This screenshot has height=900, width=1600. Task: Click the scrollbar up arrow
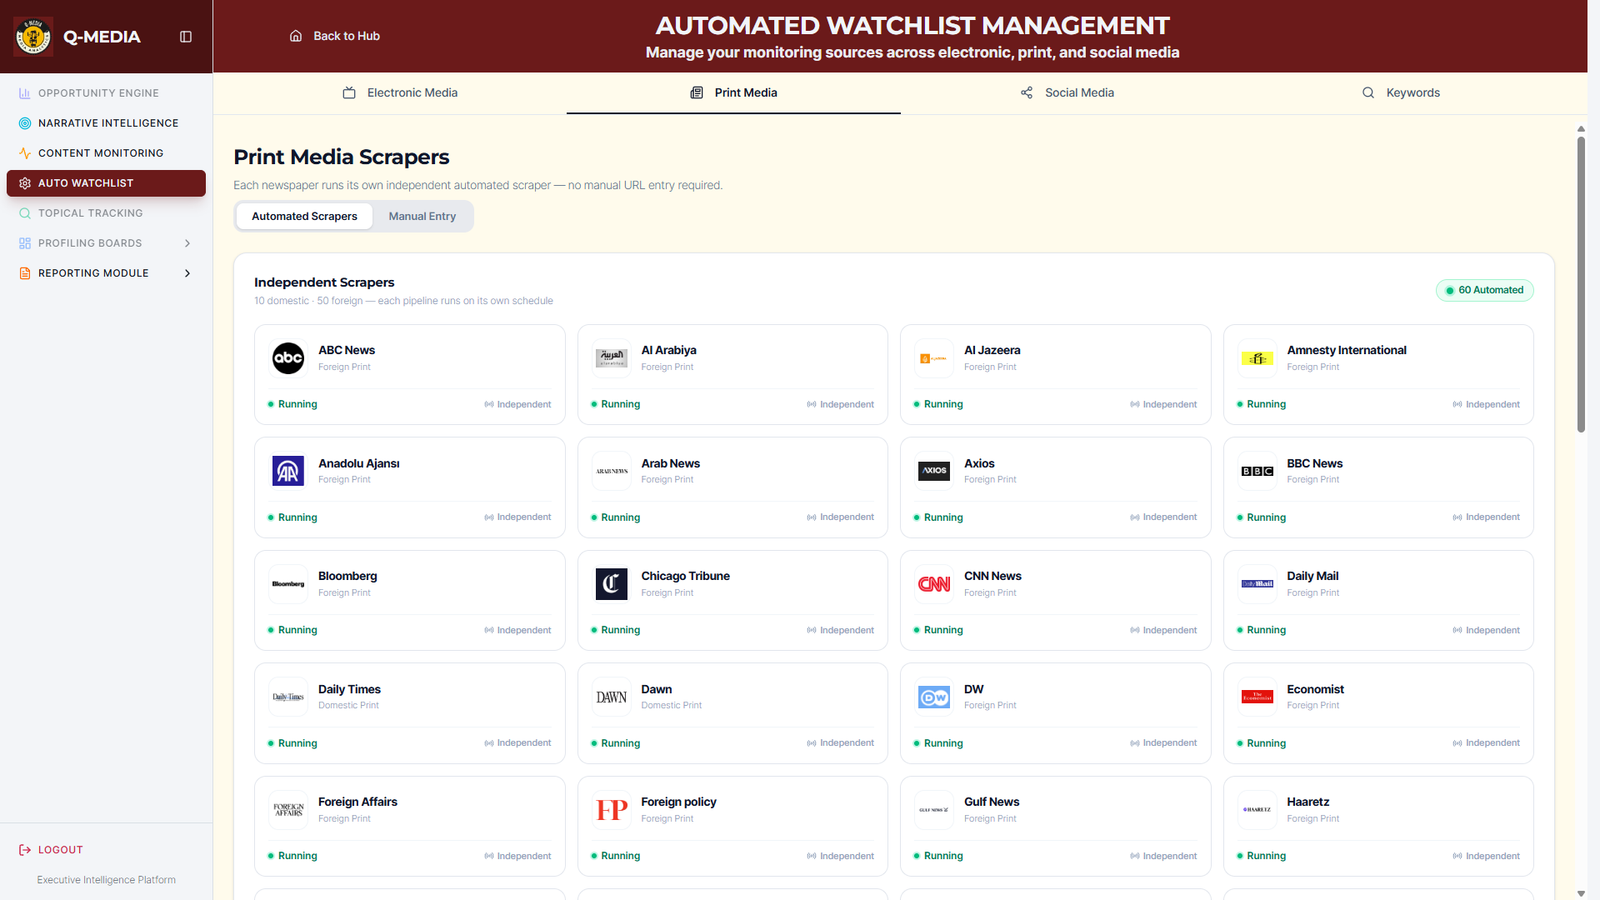tap(1581, 128)
